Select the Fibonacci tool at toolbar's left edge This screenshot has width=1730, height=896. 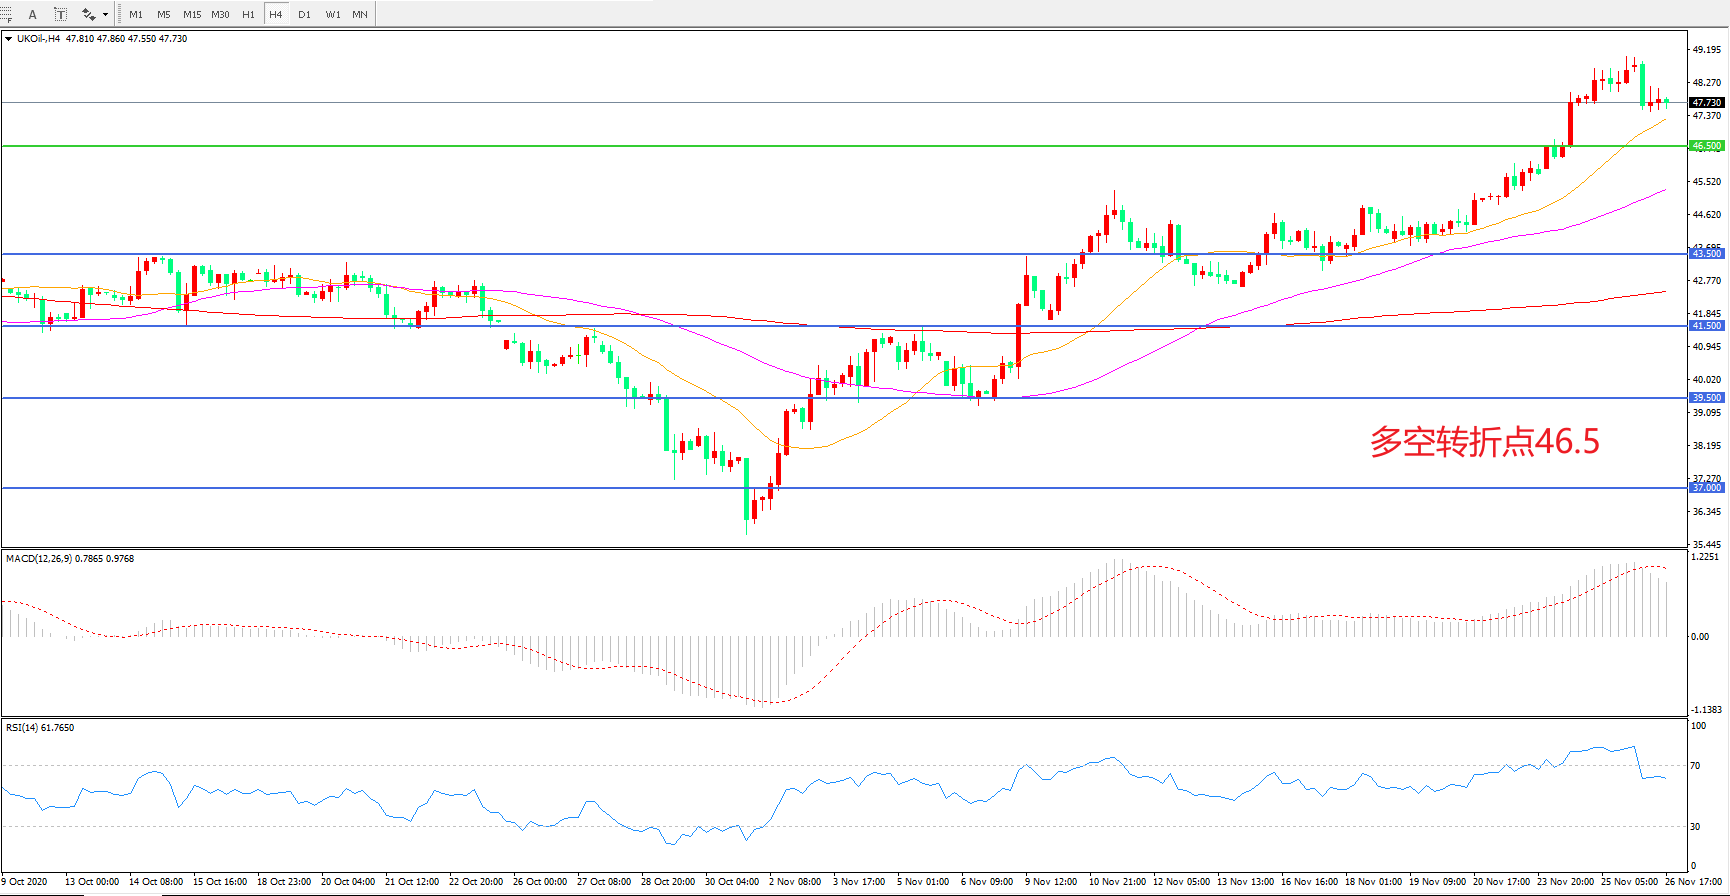point(6,14)
